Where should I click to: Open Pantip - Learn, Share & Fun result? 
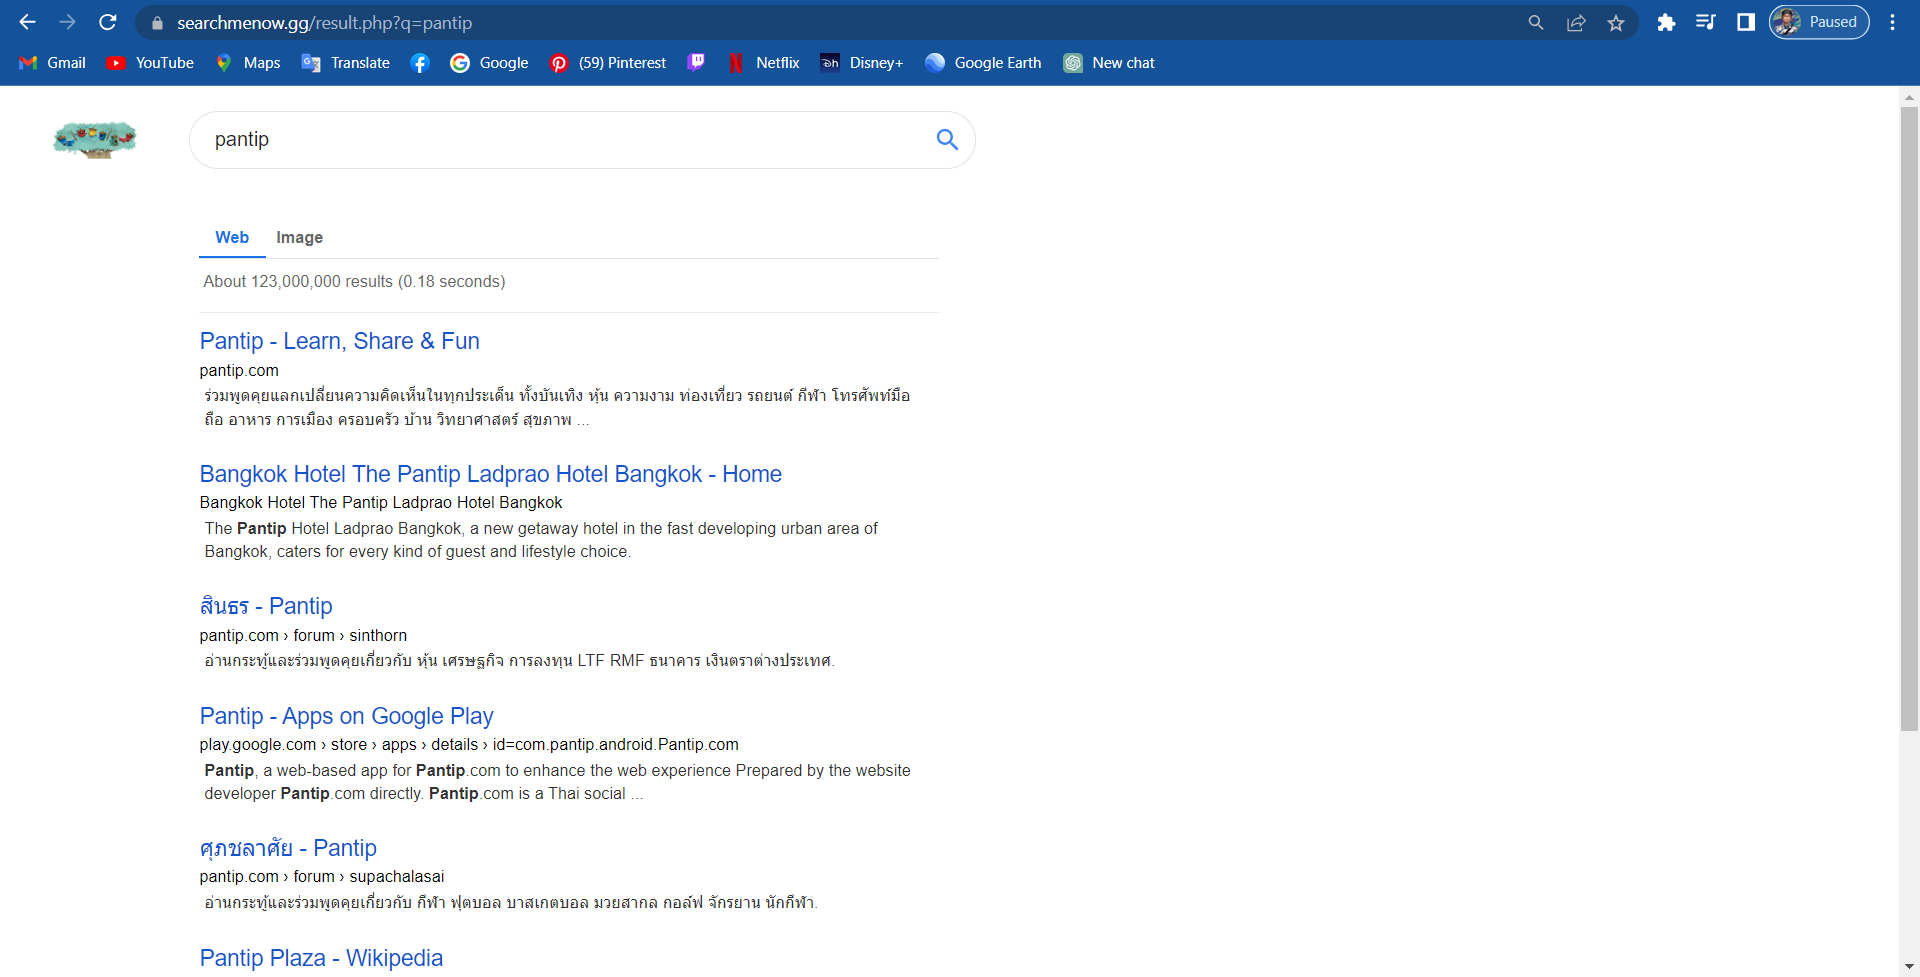[x=340, y=341]
